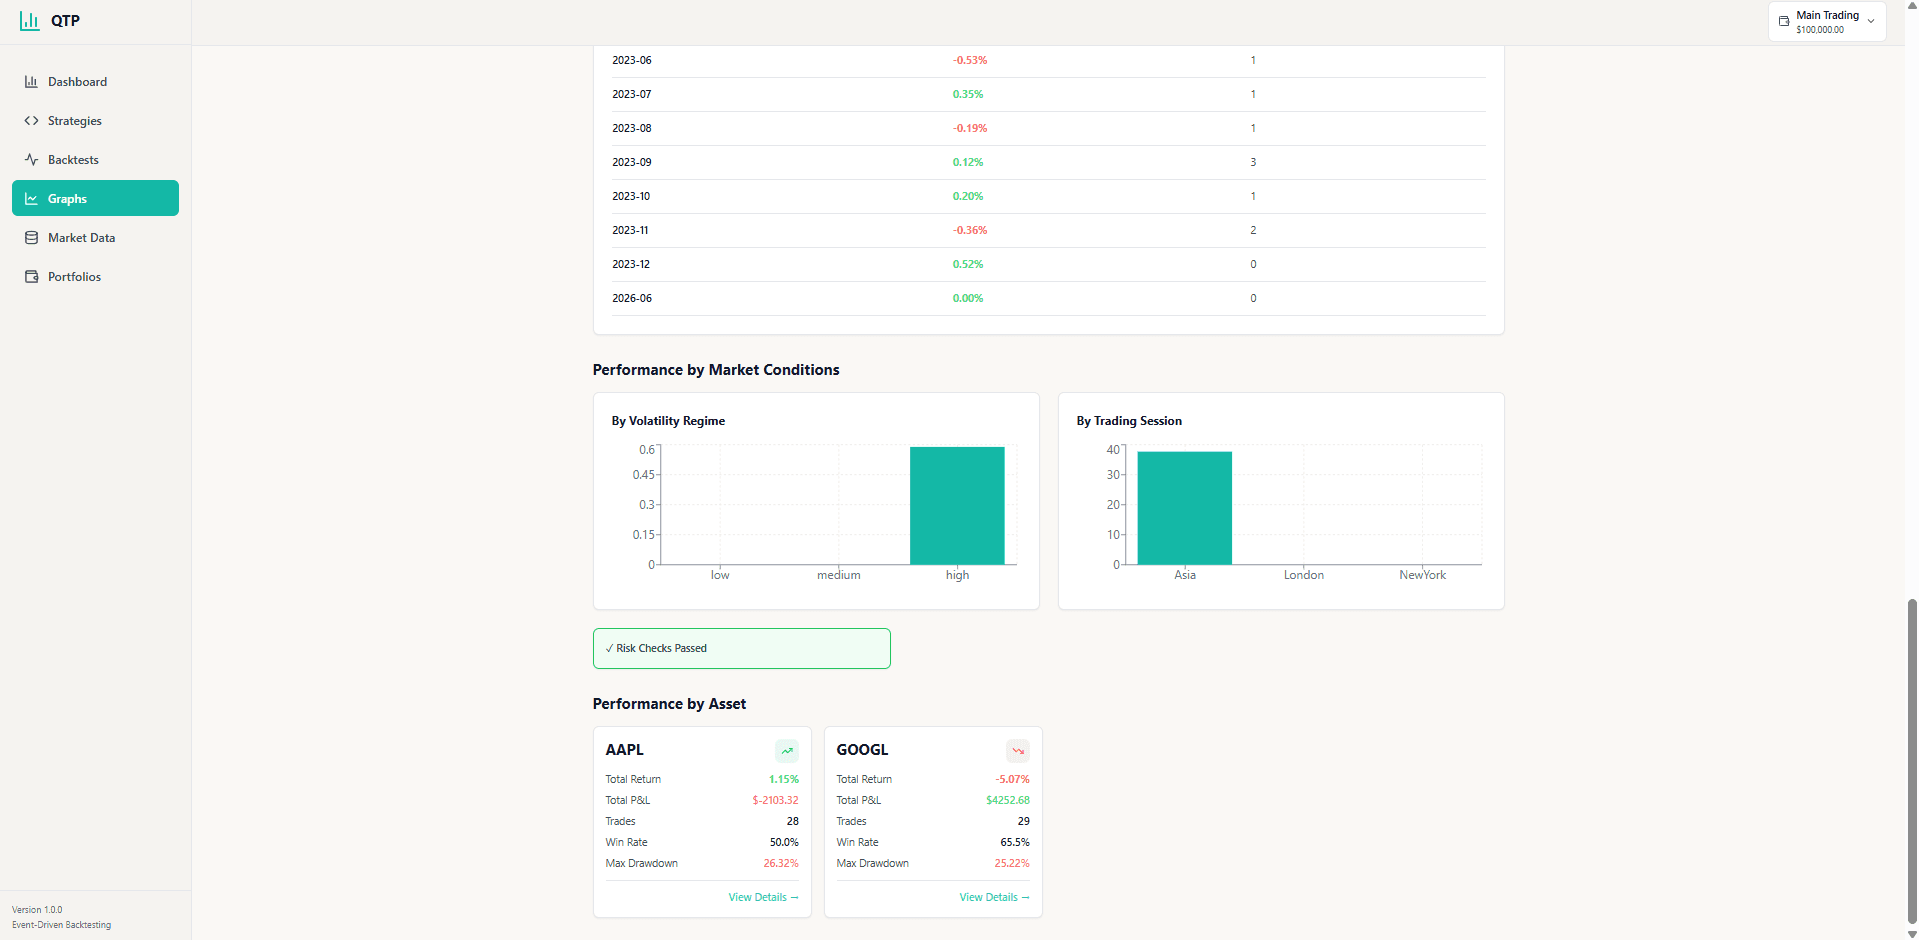The height and width of the screenshot is (940, 1919).
Task: Click GOOGL total P&L $4252.68
Action: click(1008, 800)
